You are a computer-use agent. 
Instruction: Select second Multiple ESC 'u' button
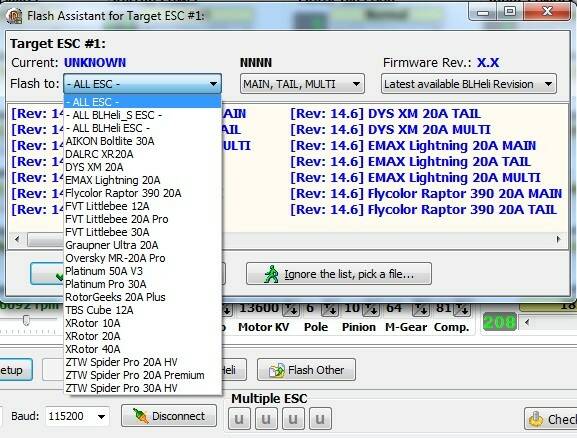click(266, 419)
